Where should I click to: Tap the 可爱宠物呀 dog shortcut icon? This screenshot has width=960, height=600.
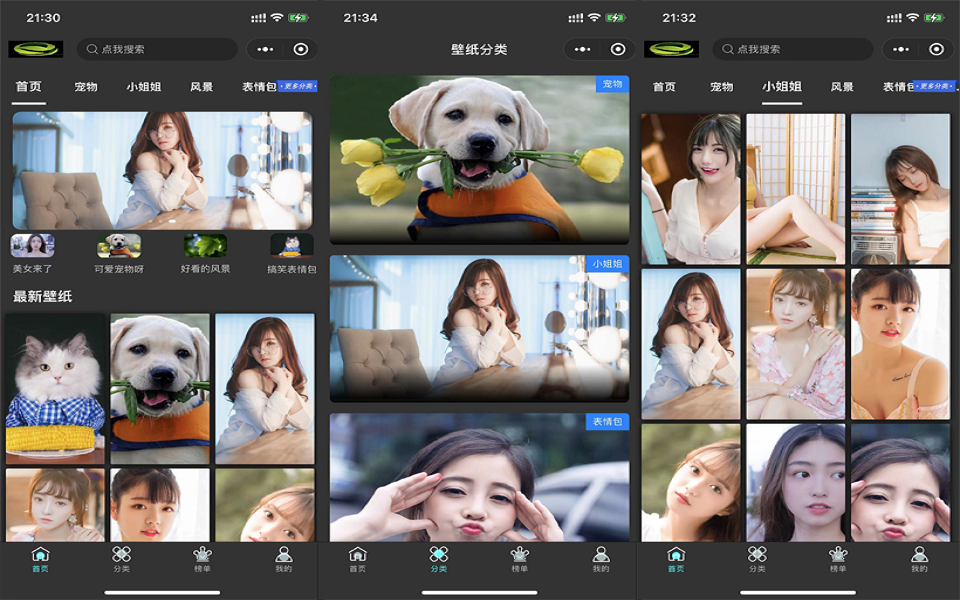point(119,246)
